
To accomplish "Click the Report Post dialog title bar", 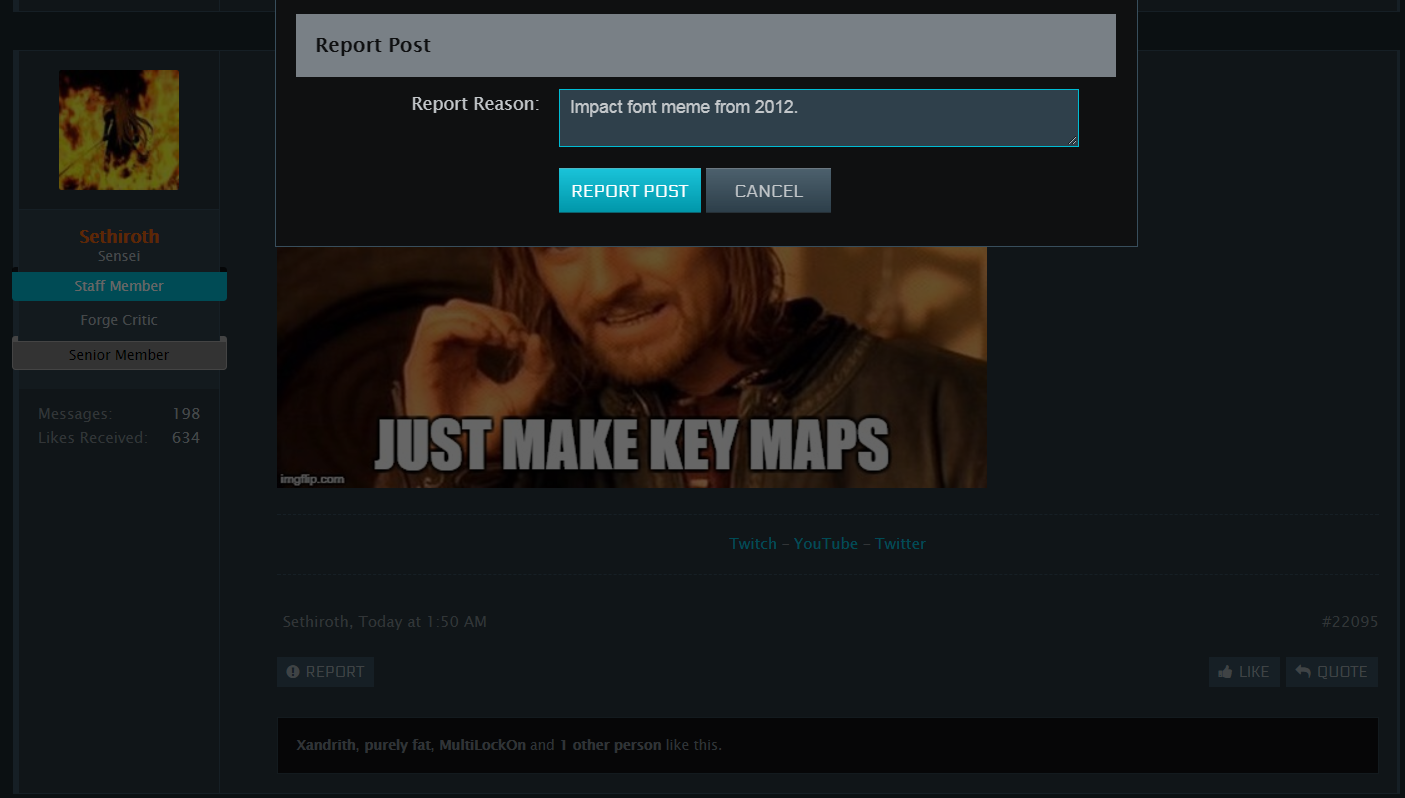I will tap(706, 45).
